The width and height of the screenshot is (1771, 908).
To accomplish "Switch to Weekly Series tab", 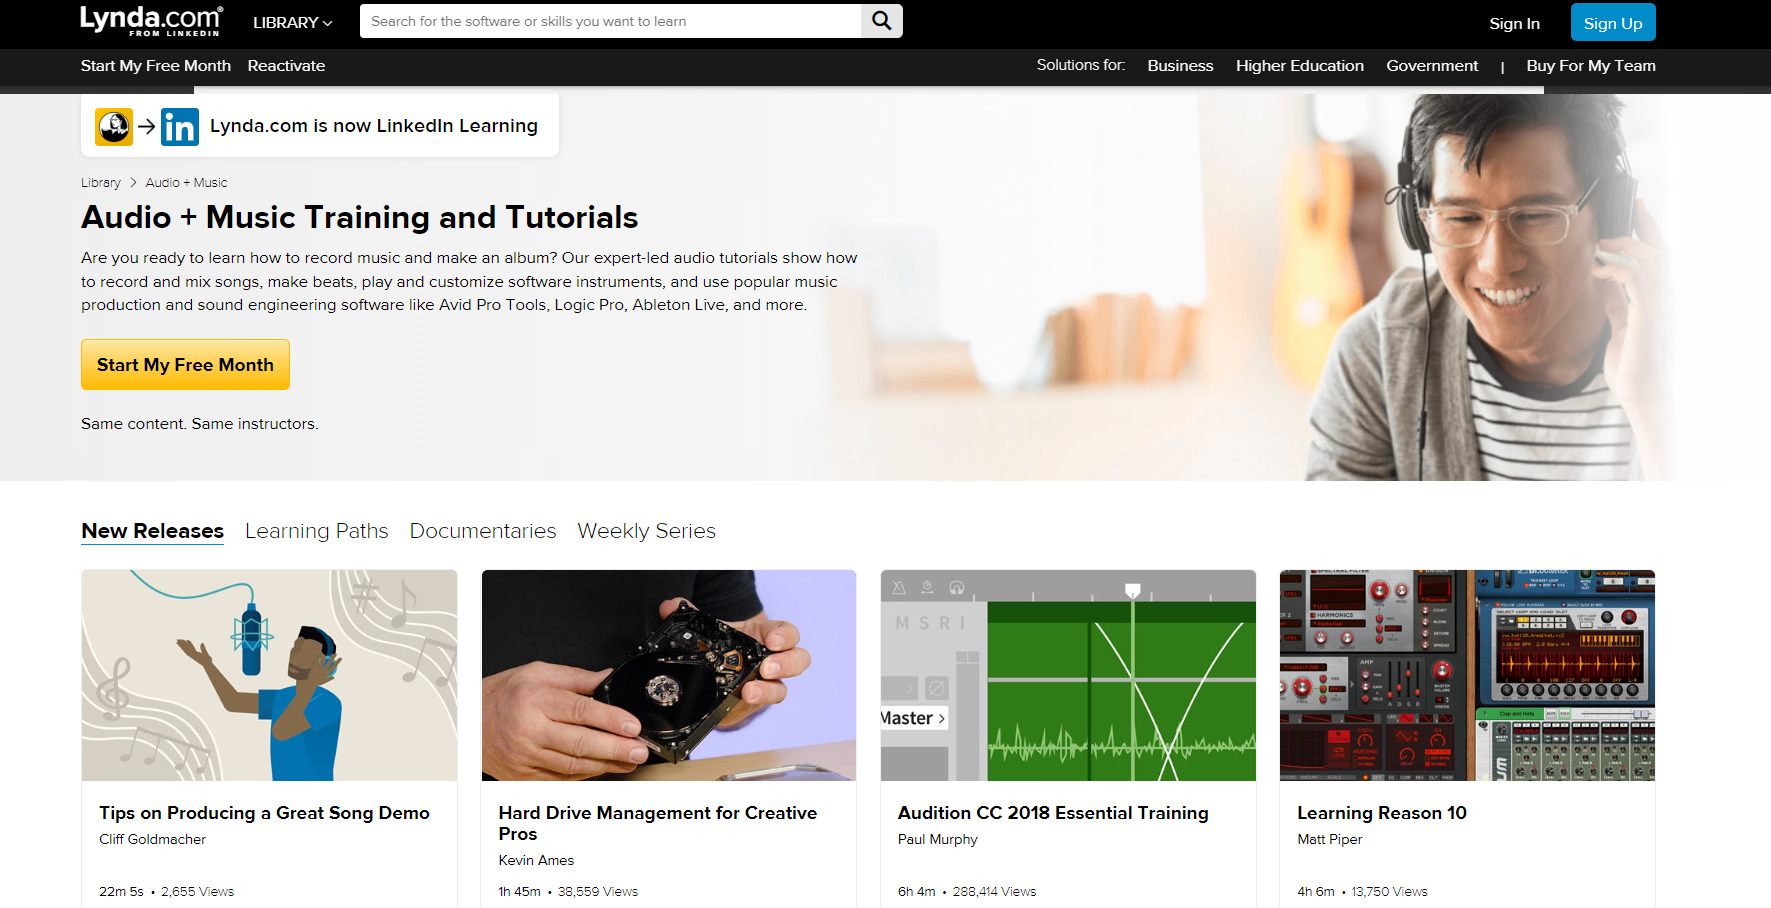I will tap(646, 531).
